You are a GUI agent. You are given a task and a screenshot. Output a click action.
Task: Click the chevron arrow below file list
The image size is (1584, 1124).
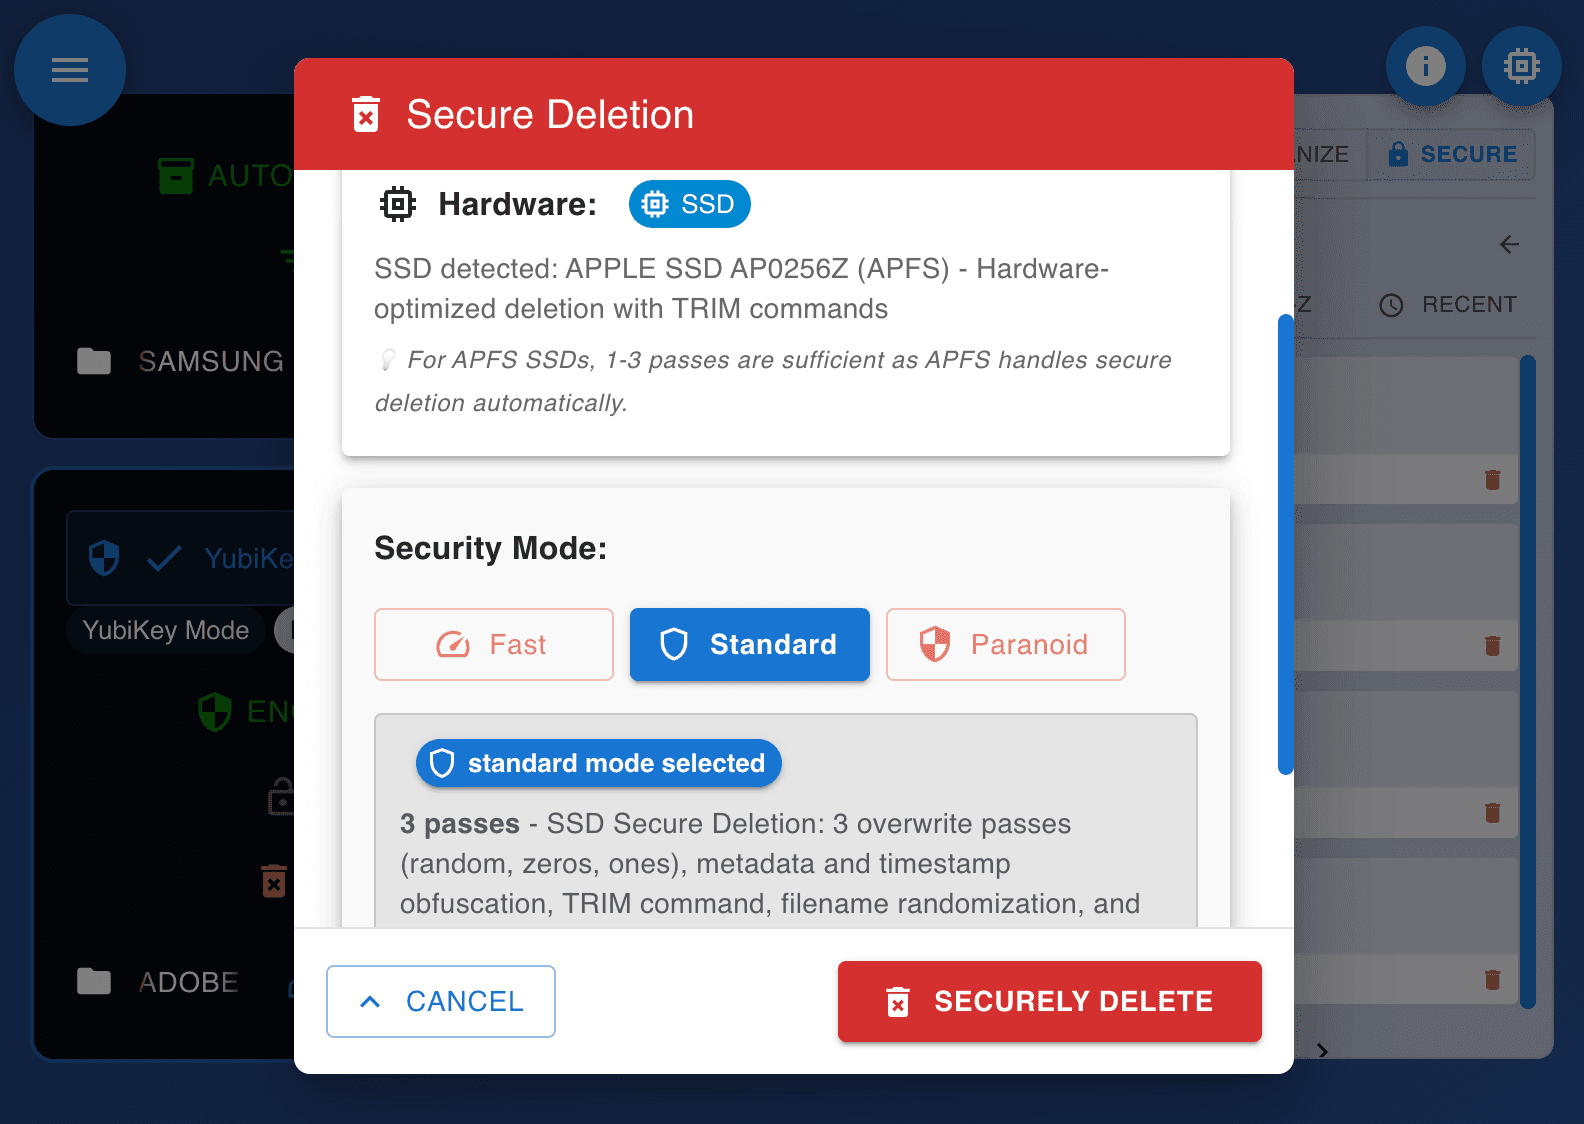click(1322, 1050)
